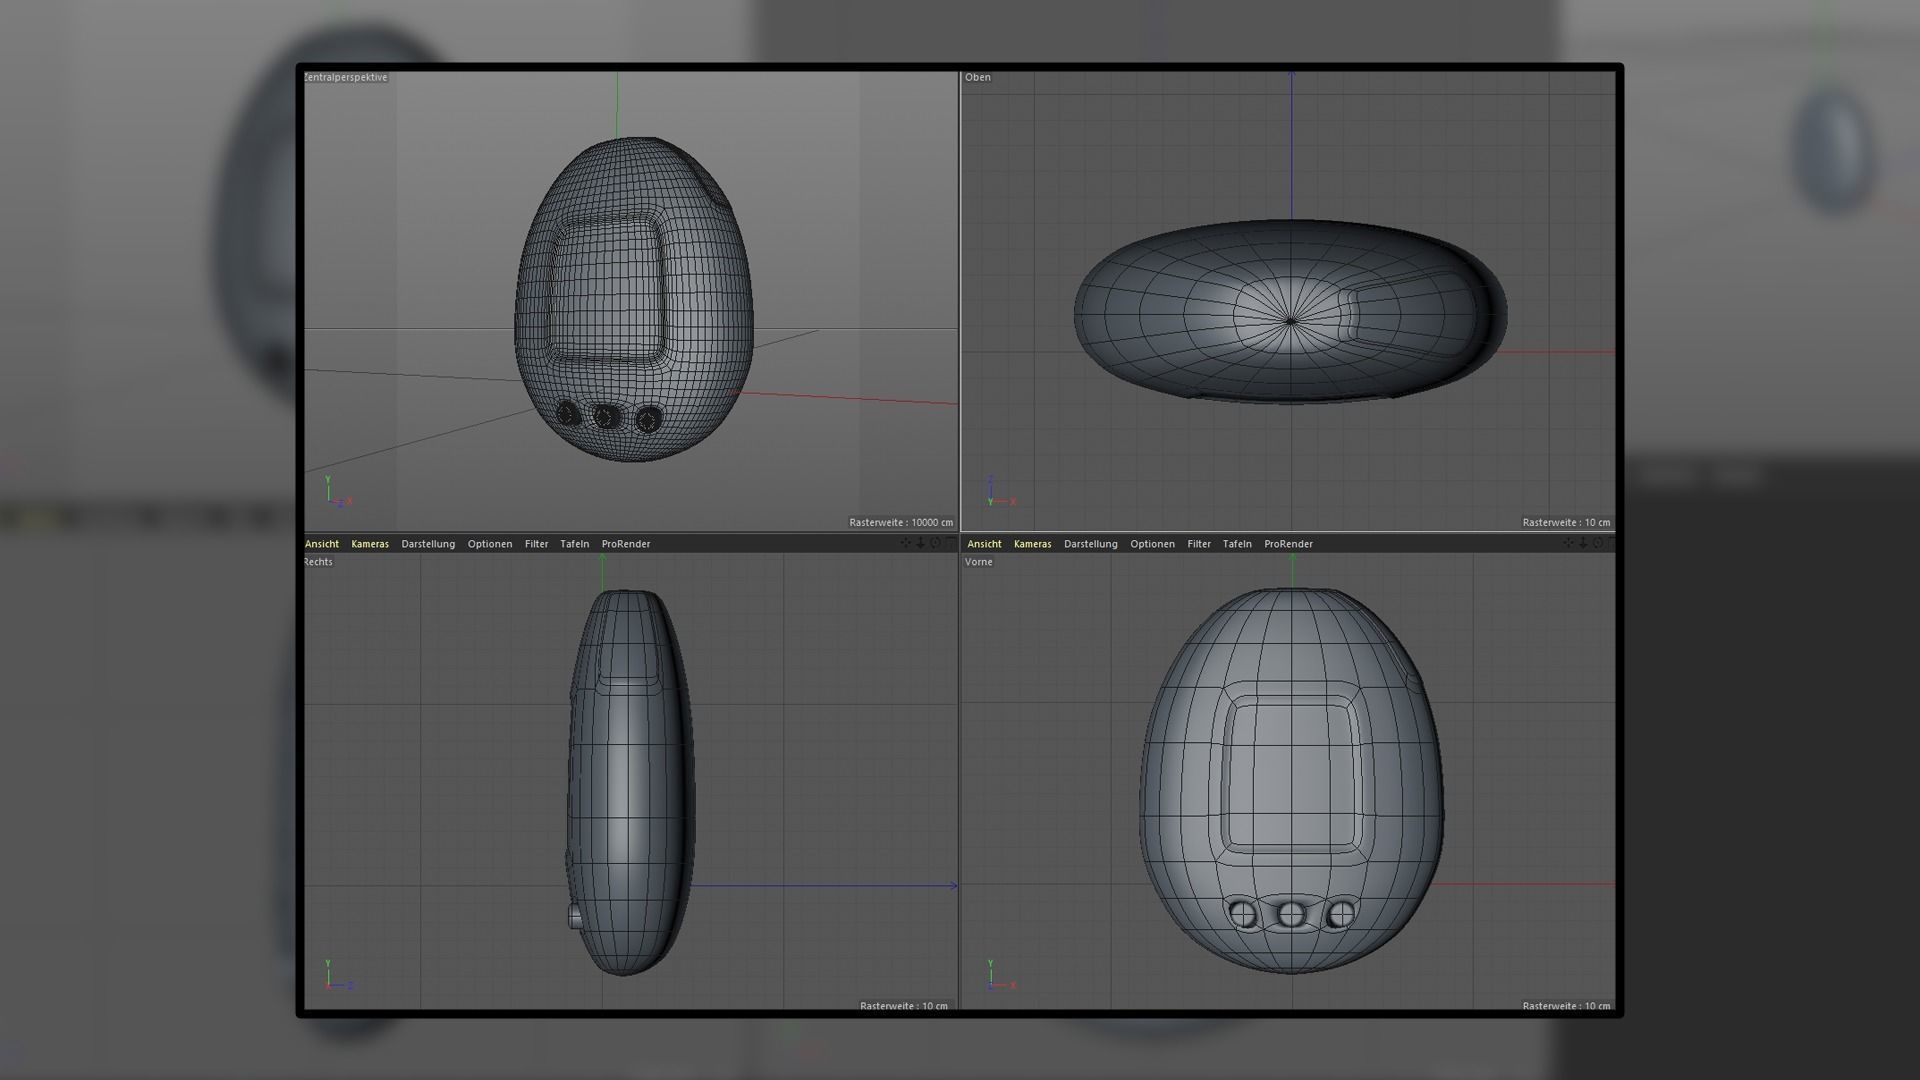1920x1080 pixels.
Task: Click the screen area on perspective model
Action: [x=605, y=290]
